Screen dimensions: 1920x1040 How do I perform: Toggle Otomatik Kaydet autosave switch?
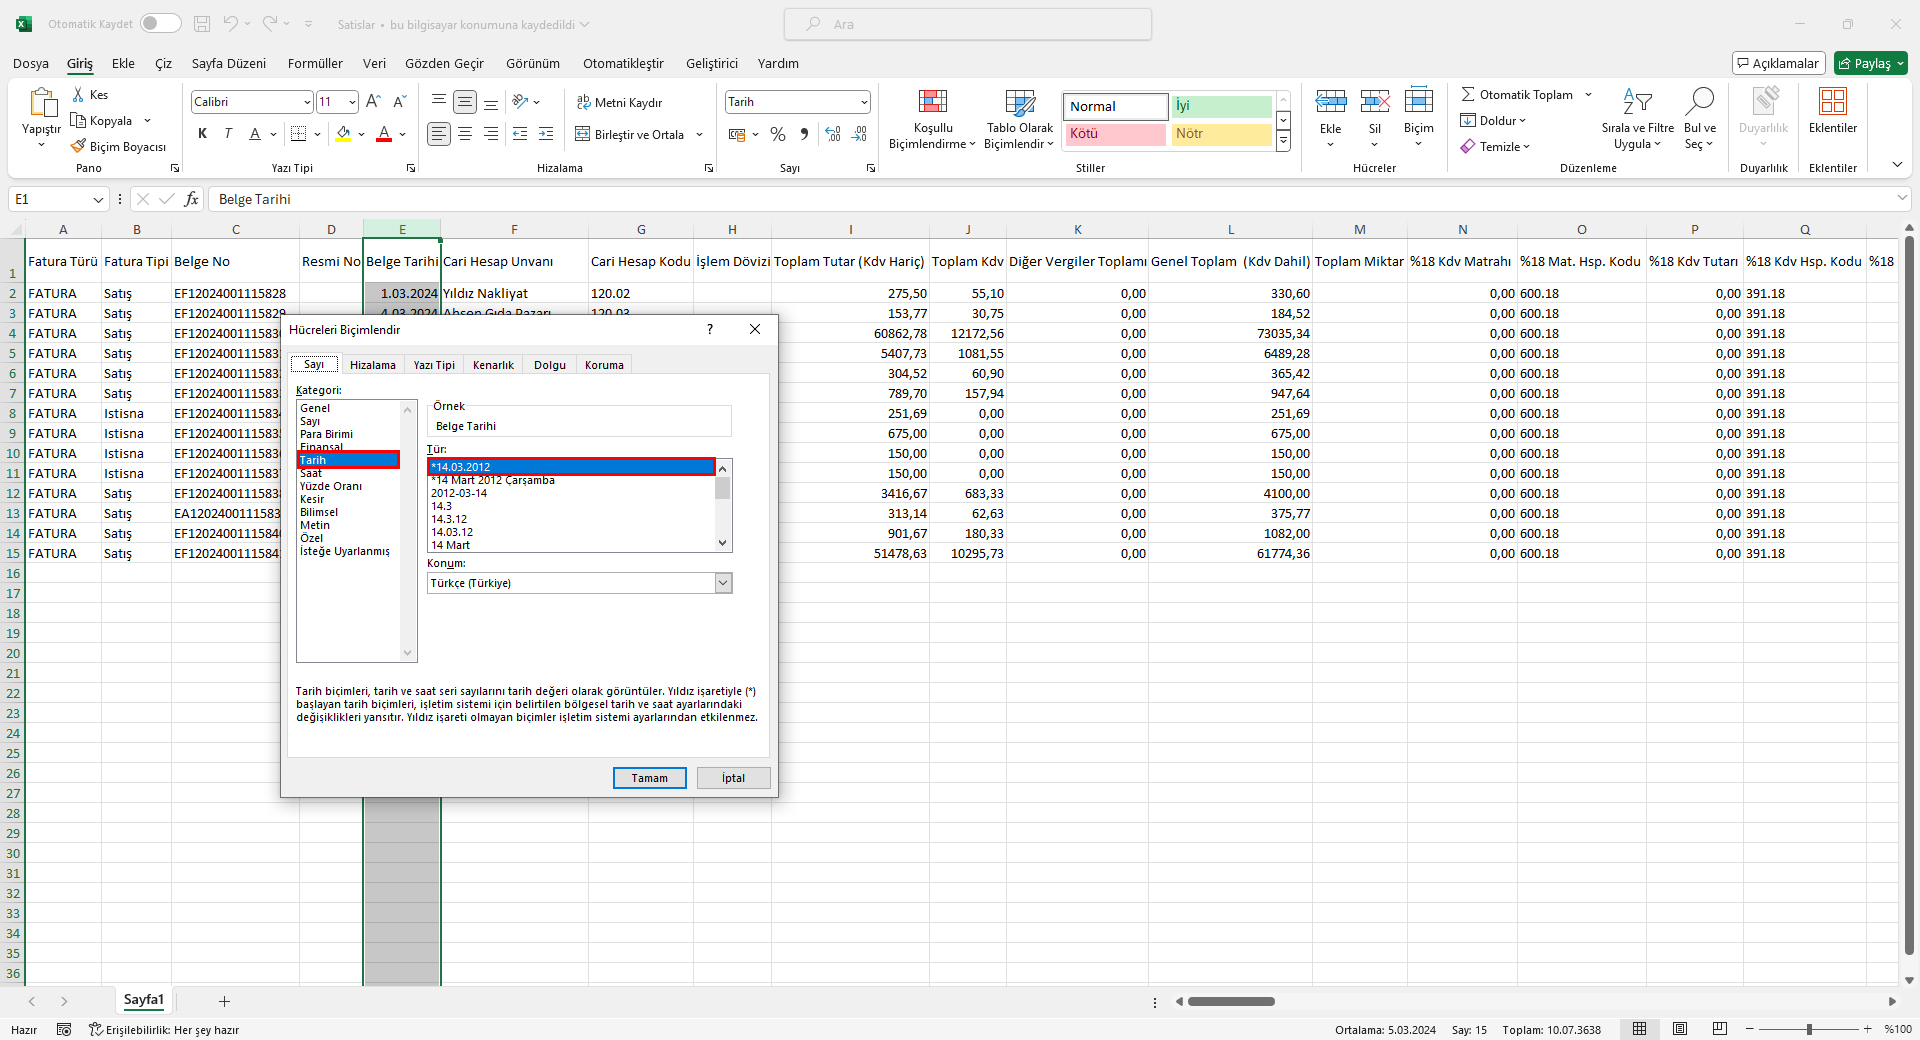tap(160, 23)
